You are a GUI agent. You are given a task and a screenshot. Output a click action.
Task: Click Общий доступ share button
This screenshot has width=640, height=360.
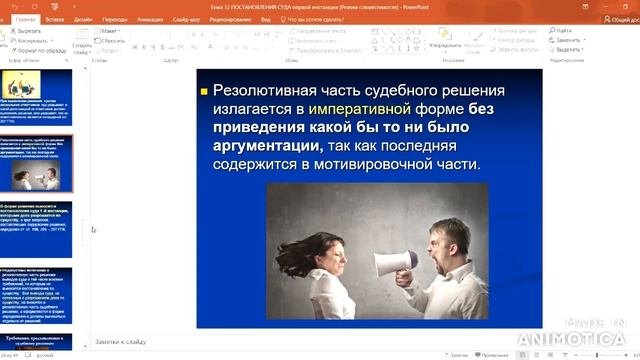[622, 19]
